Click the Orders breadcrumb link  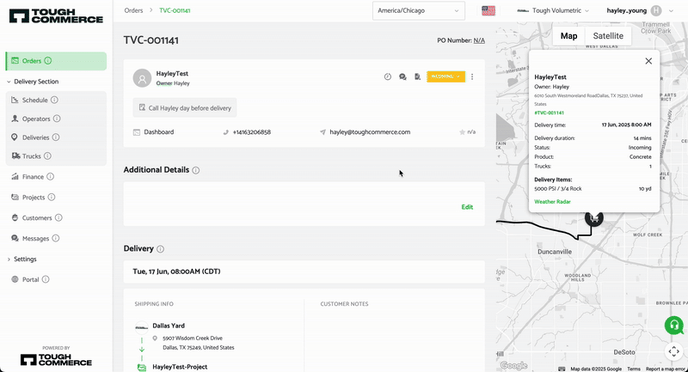pos(133,11)
